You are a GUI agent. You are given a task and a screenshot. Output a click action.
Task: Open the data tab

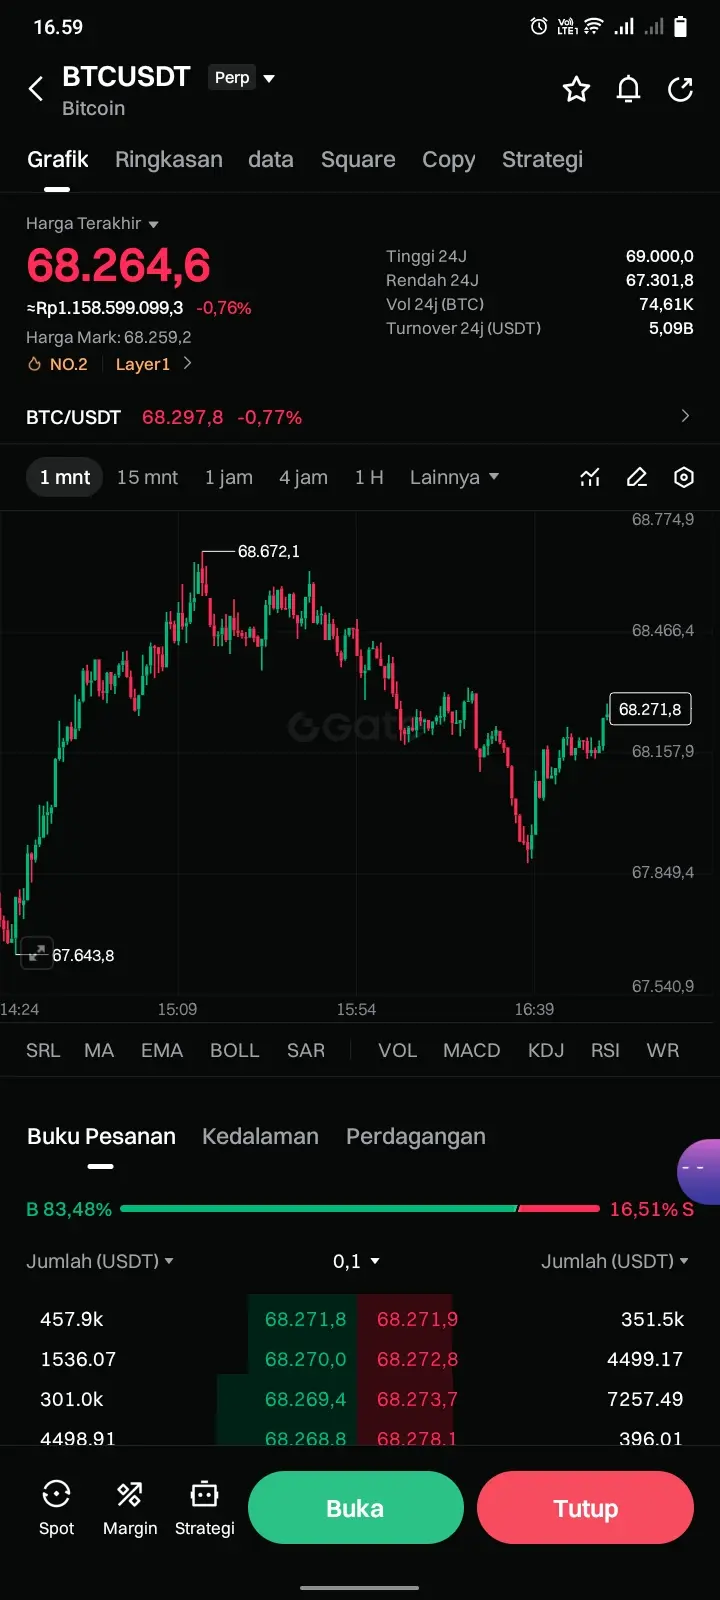pyautogui.click(x=271, y=160)
